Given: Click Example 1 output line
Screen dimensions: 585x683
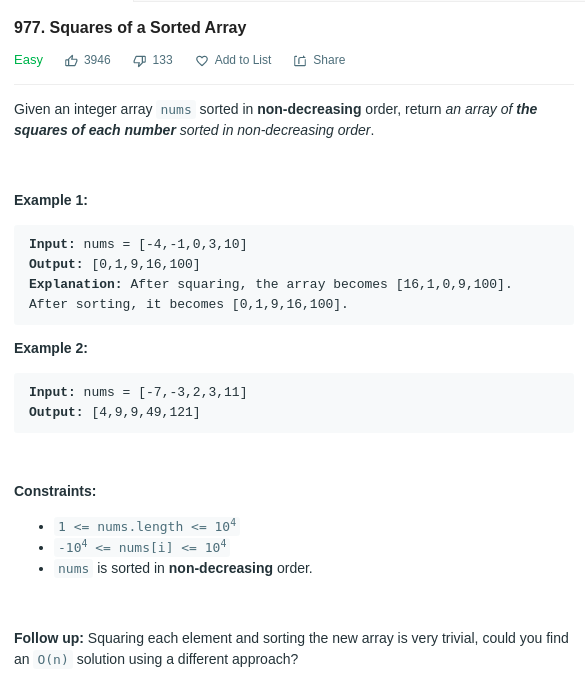Looking at the screenshot, I should pos(115,264).
